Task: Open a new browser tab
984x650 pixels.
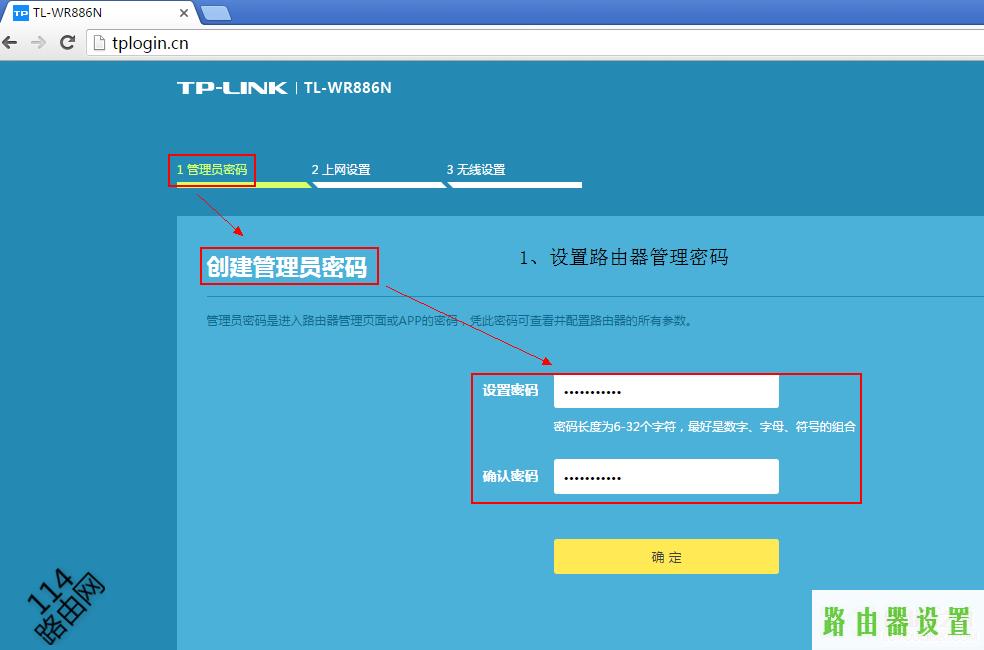Action: (217, 13)
